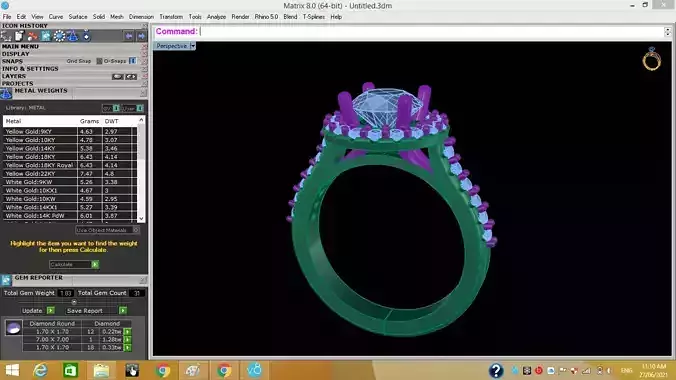The image size is (676, 380).
Task: Open the Solid menu
Action: tap(99, 17)
